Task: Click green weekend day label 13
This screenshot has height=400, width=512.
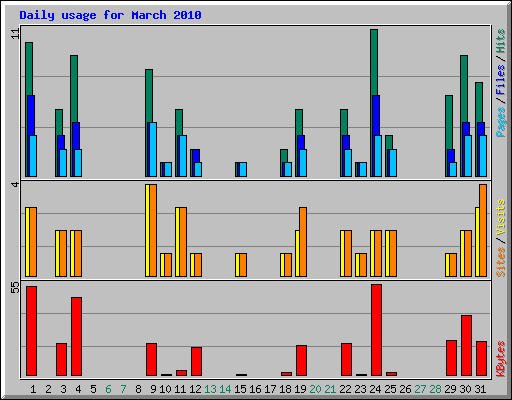Action: click(210, 389)
